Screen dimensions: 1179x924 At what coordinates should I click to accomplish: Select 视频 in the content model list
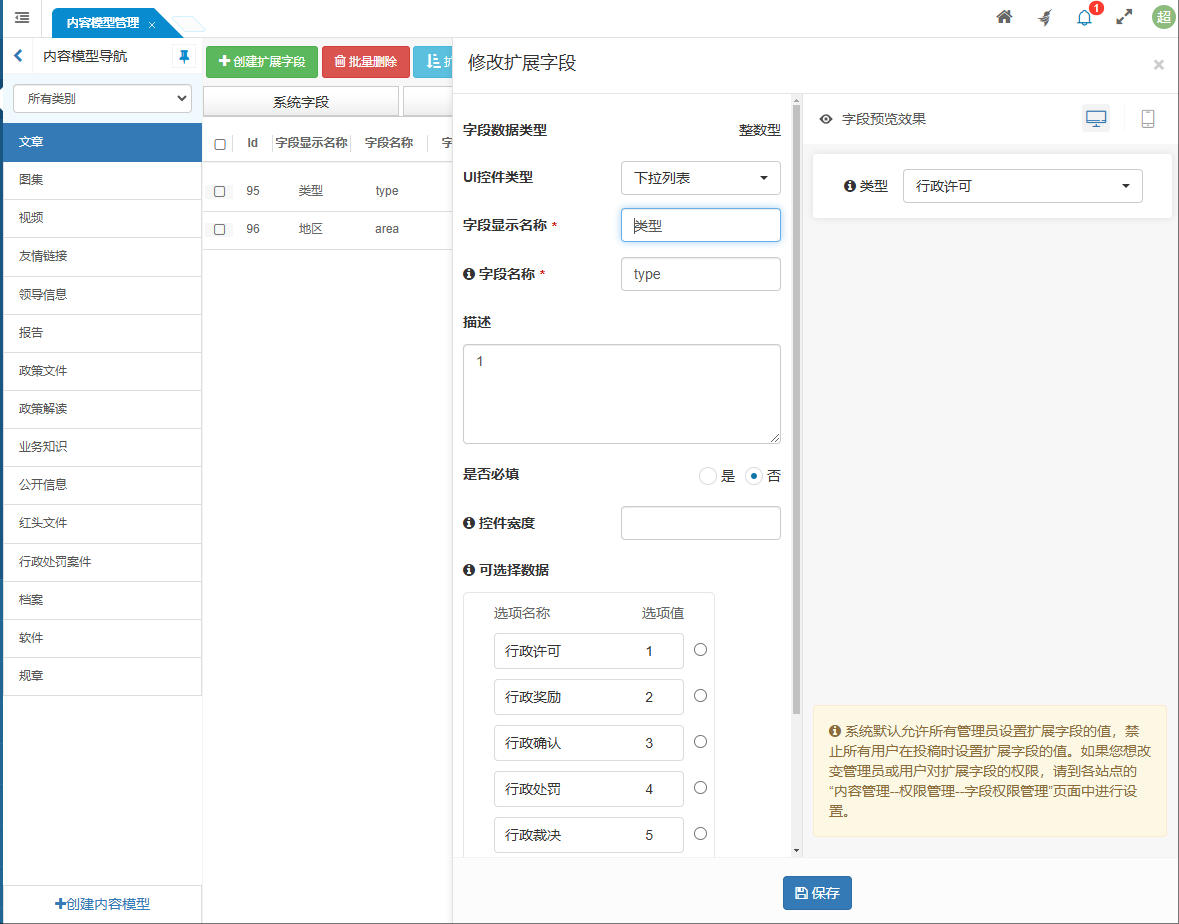point(100,218)
